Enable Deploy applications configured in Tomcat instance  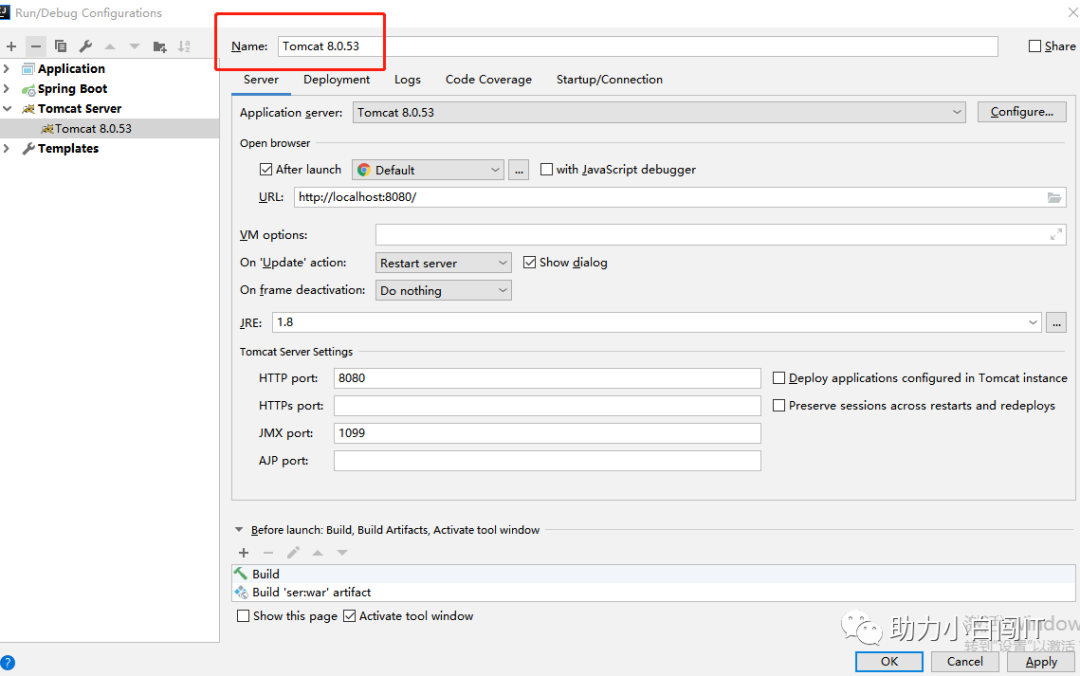click(x=778, y=378)
